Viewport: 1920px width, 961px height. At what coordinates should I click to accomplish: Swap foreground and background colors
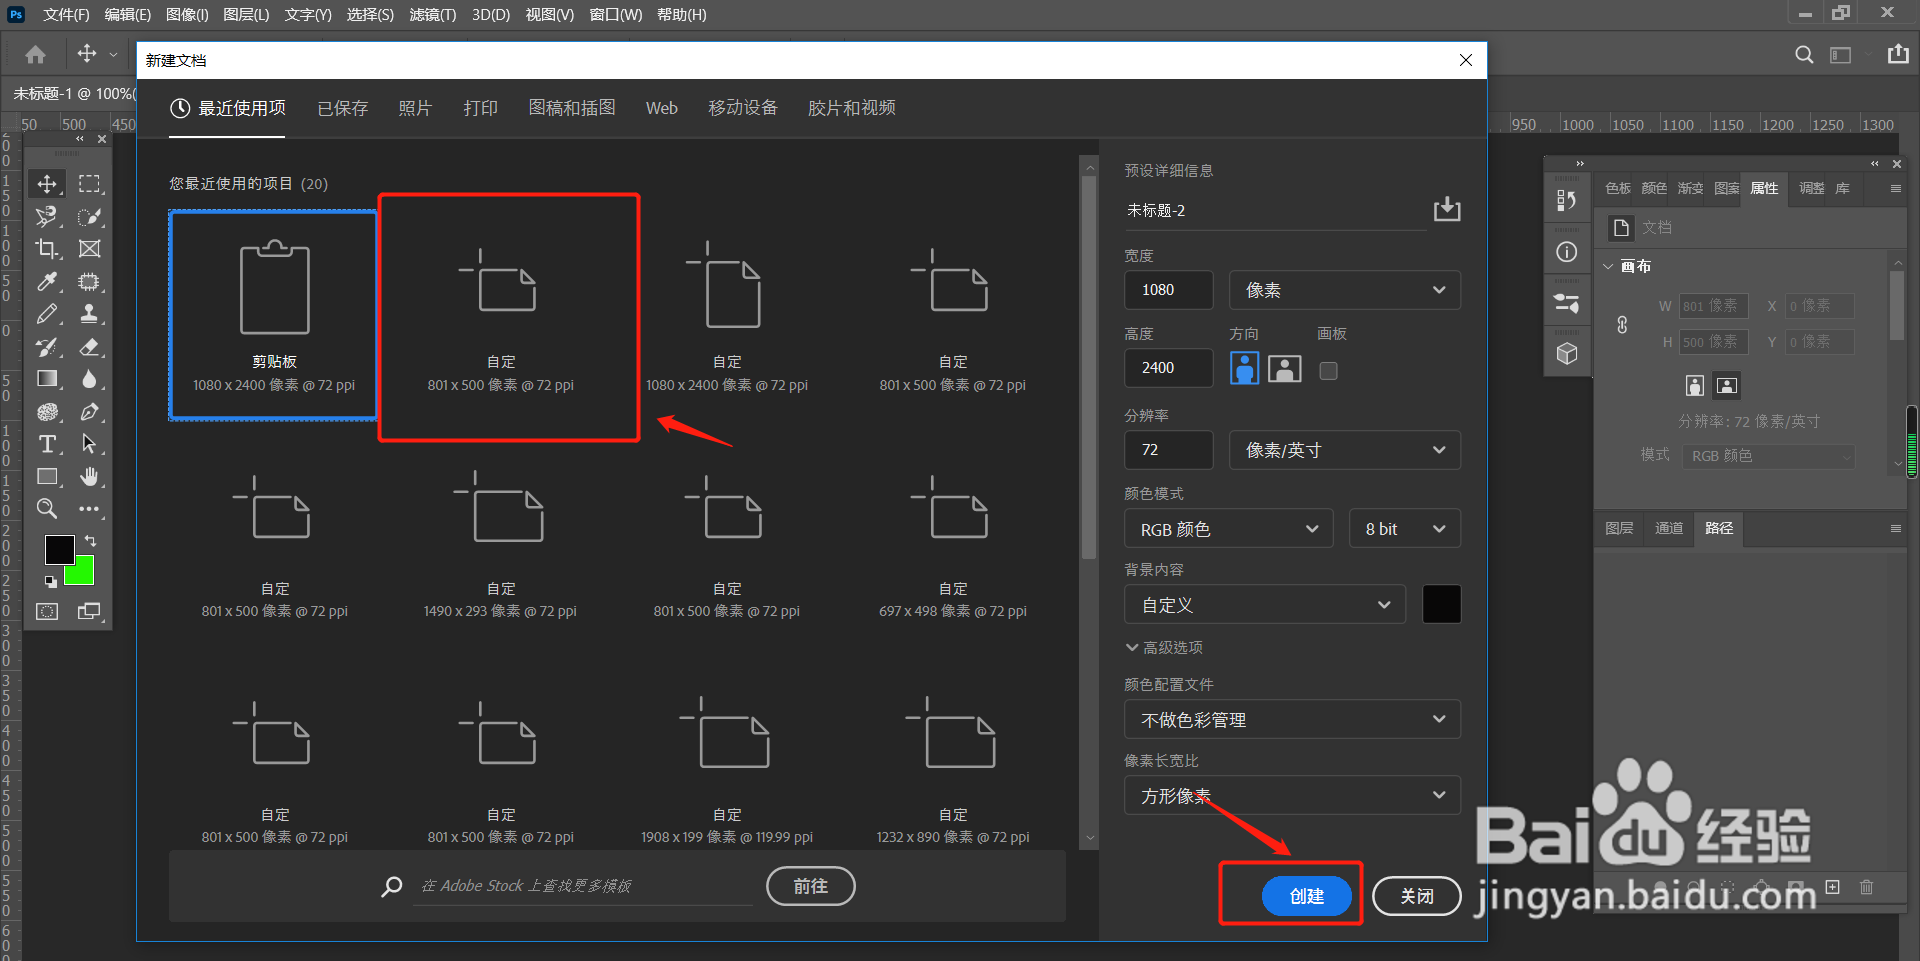pos(90,541)
